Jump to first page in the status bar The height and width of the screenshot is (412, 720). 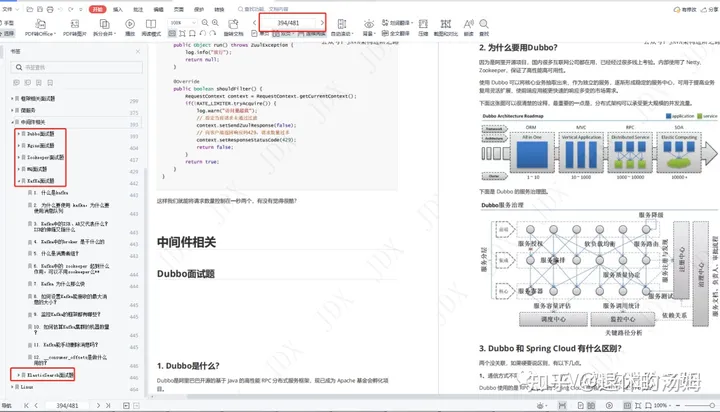tap(26, 406)
